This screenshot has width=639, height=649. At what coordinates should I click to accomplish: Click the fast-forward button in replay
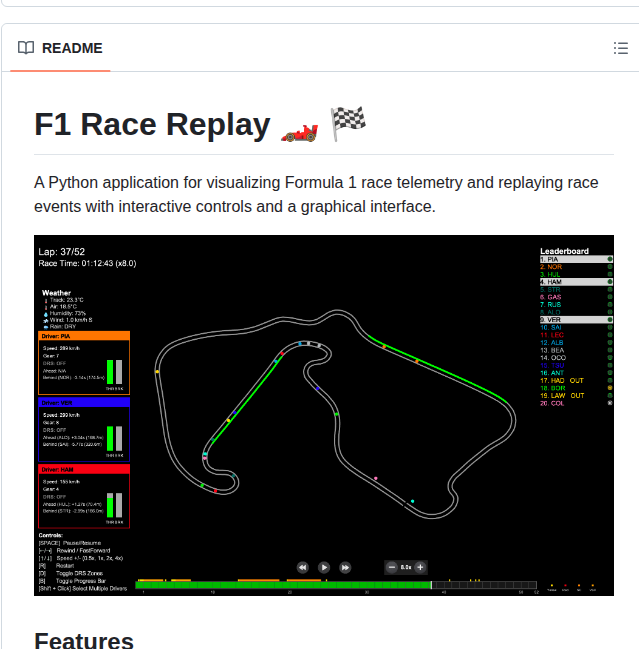tap(345, 567)
